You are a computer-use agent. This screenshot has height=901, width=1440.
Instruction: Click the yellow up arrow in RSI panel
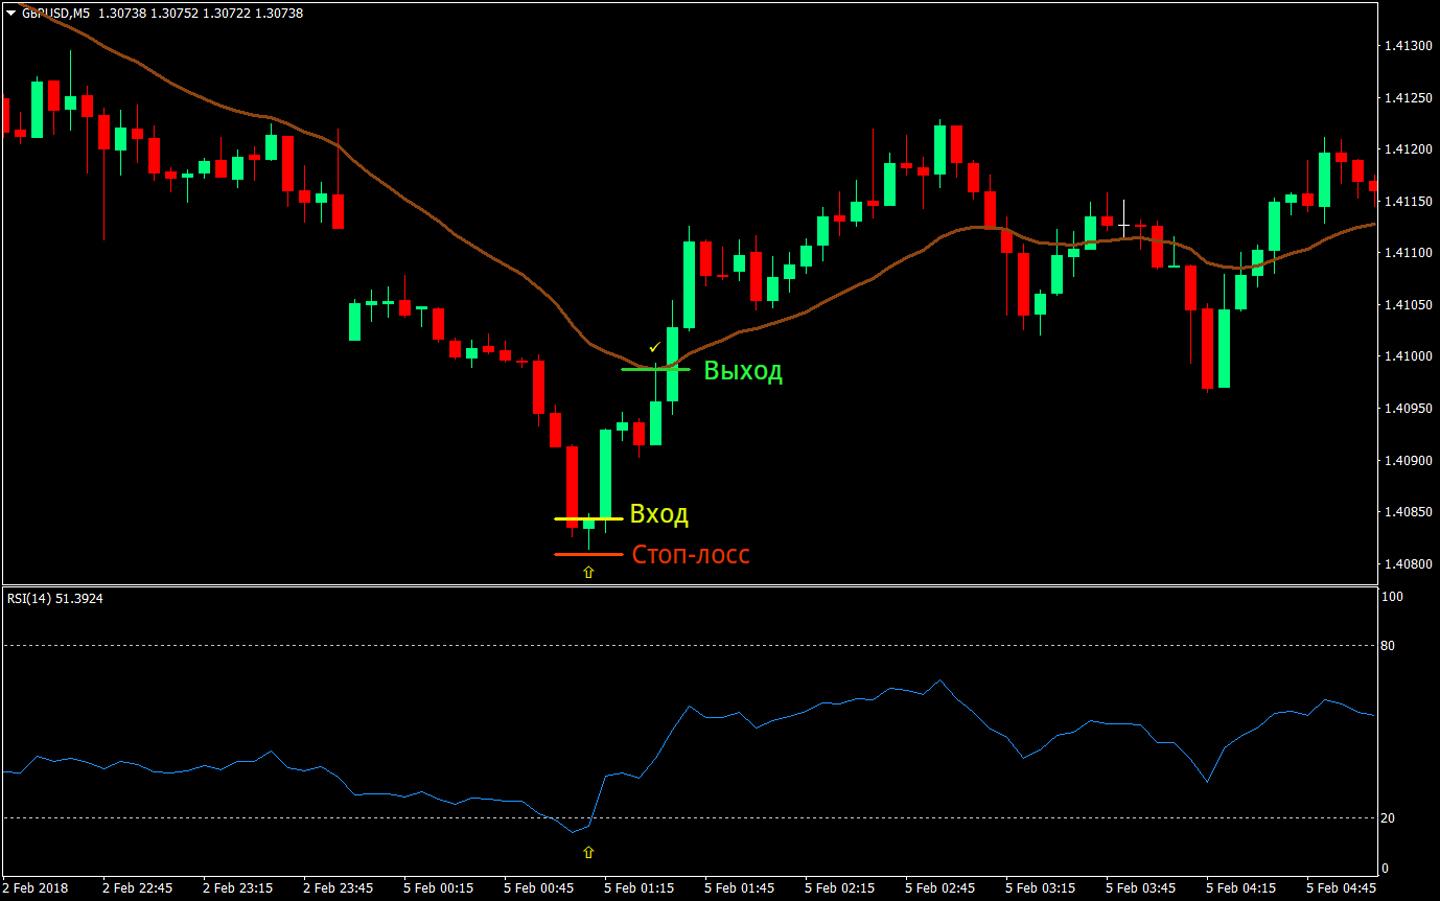click(x=588, y=853)
